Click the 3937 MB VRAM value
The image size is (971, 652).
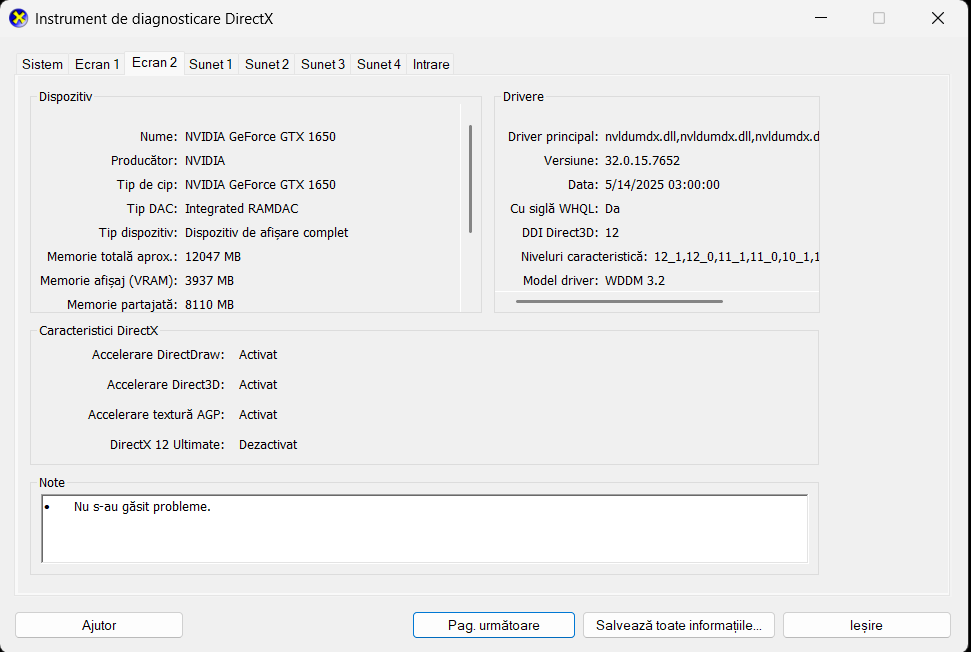pos(209,281)
